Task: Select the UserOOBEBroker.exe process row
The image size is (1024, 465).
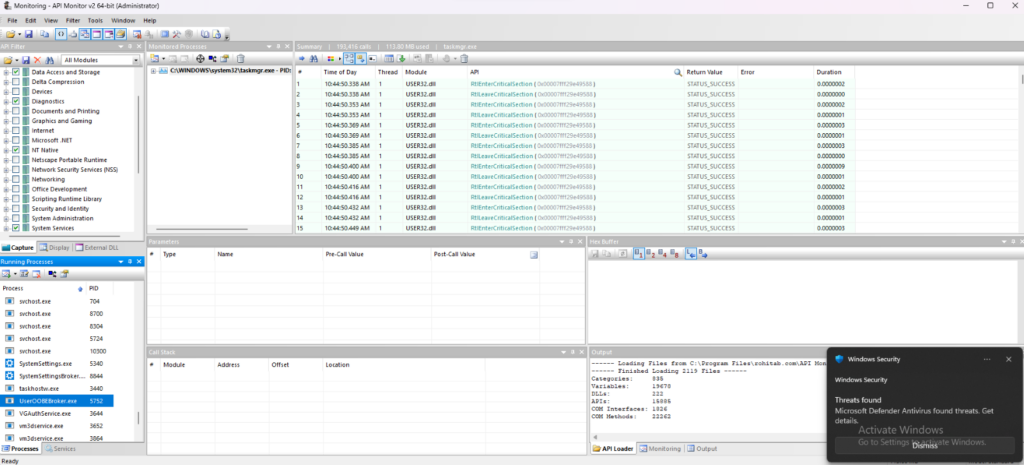Action: coord(57,401)
